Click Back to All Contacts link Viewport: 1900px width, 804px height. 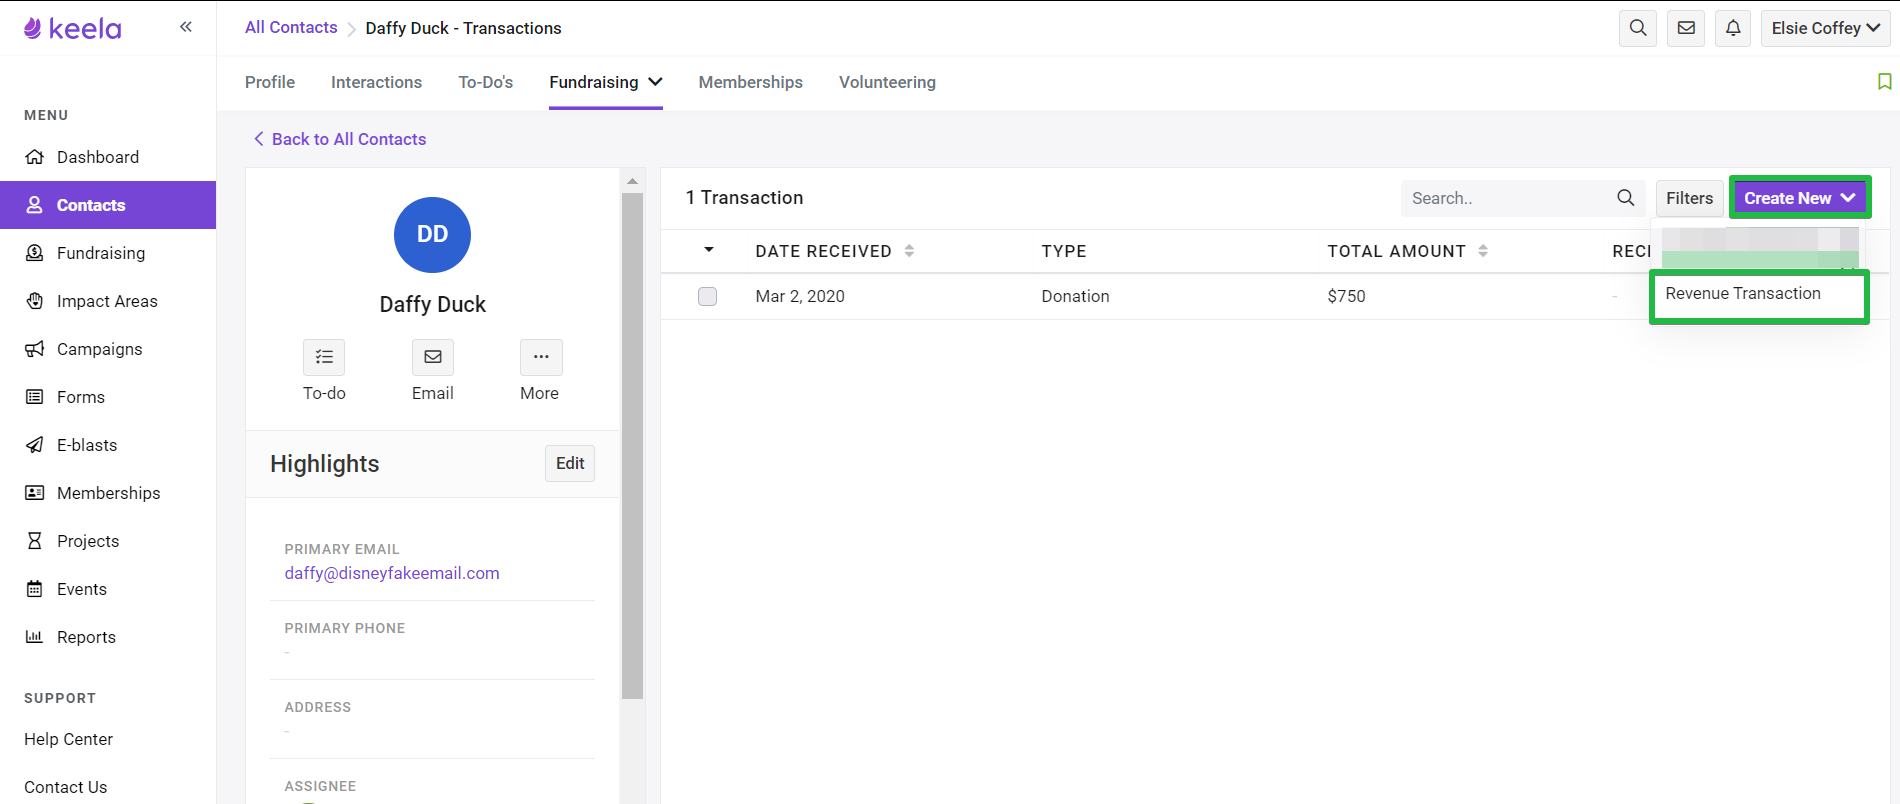340,139
